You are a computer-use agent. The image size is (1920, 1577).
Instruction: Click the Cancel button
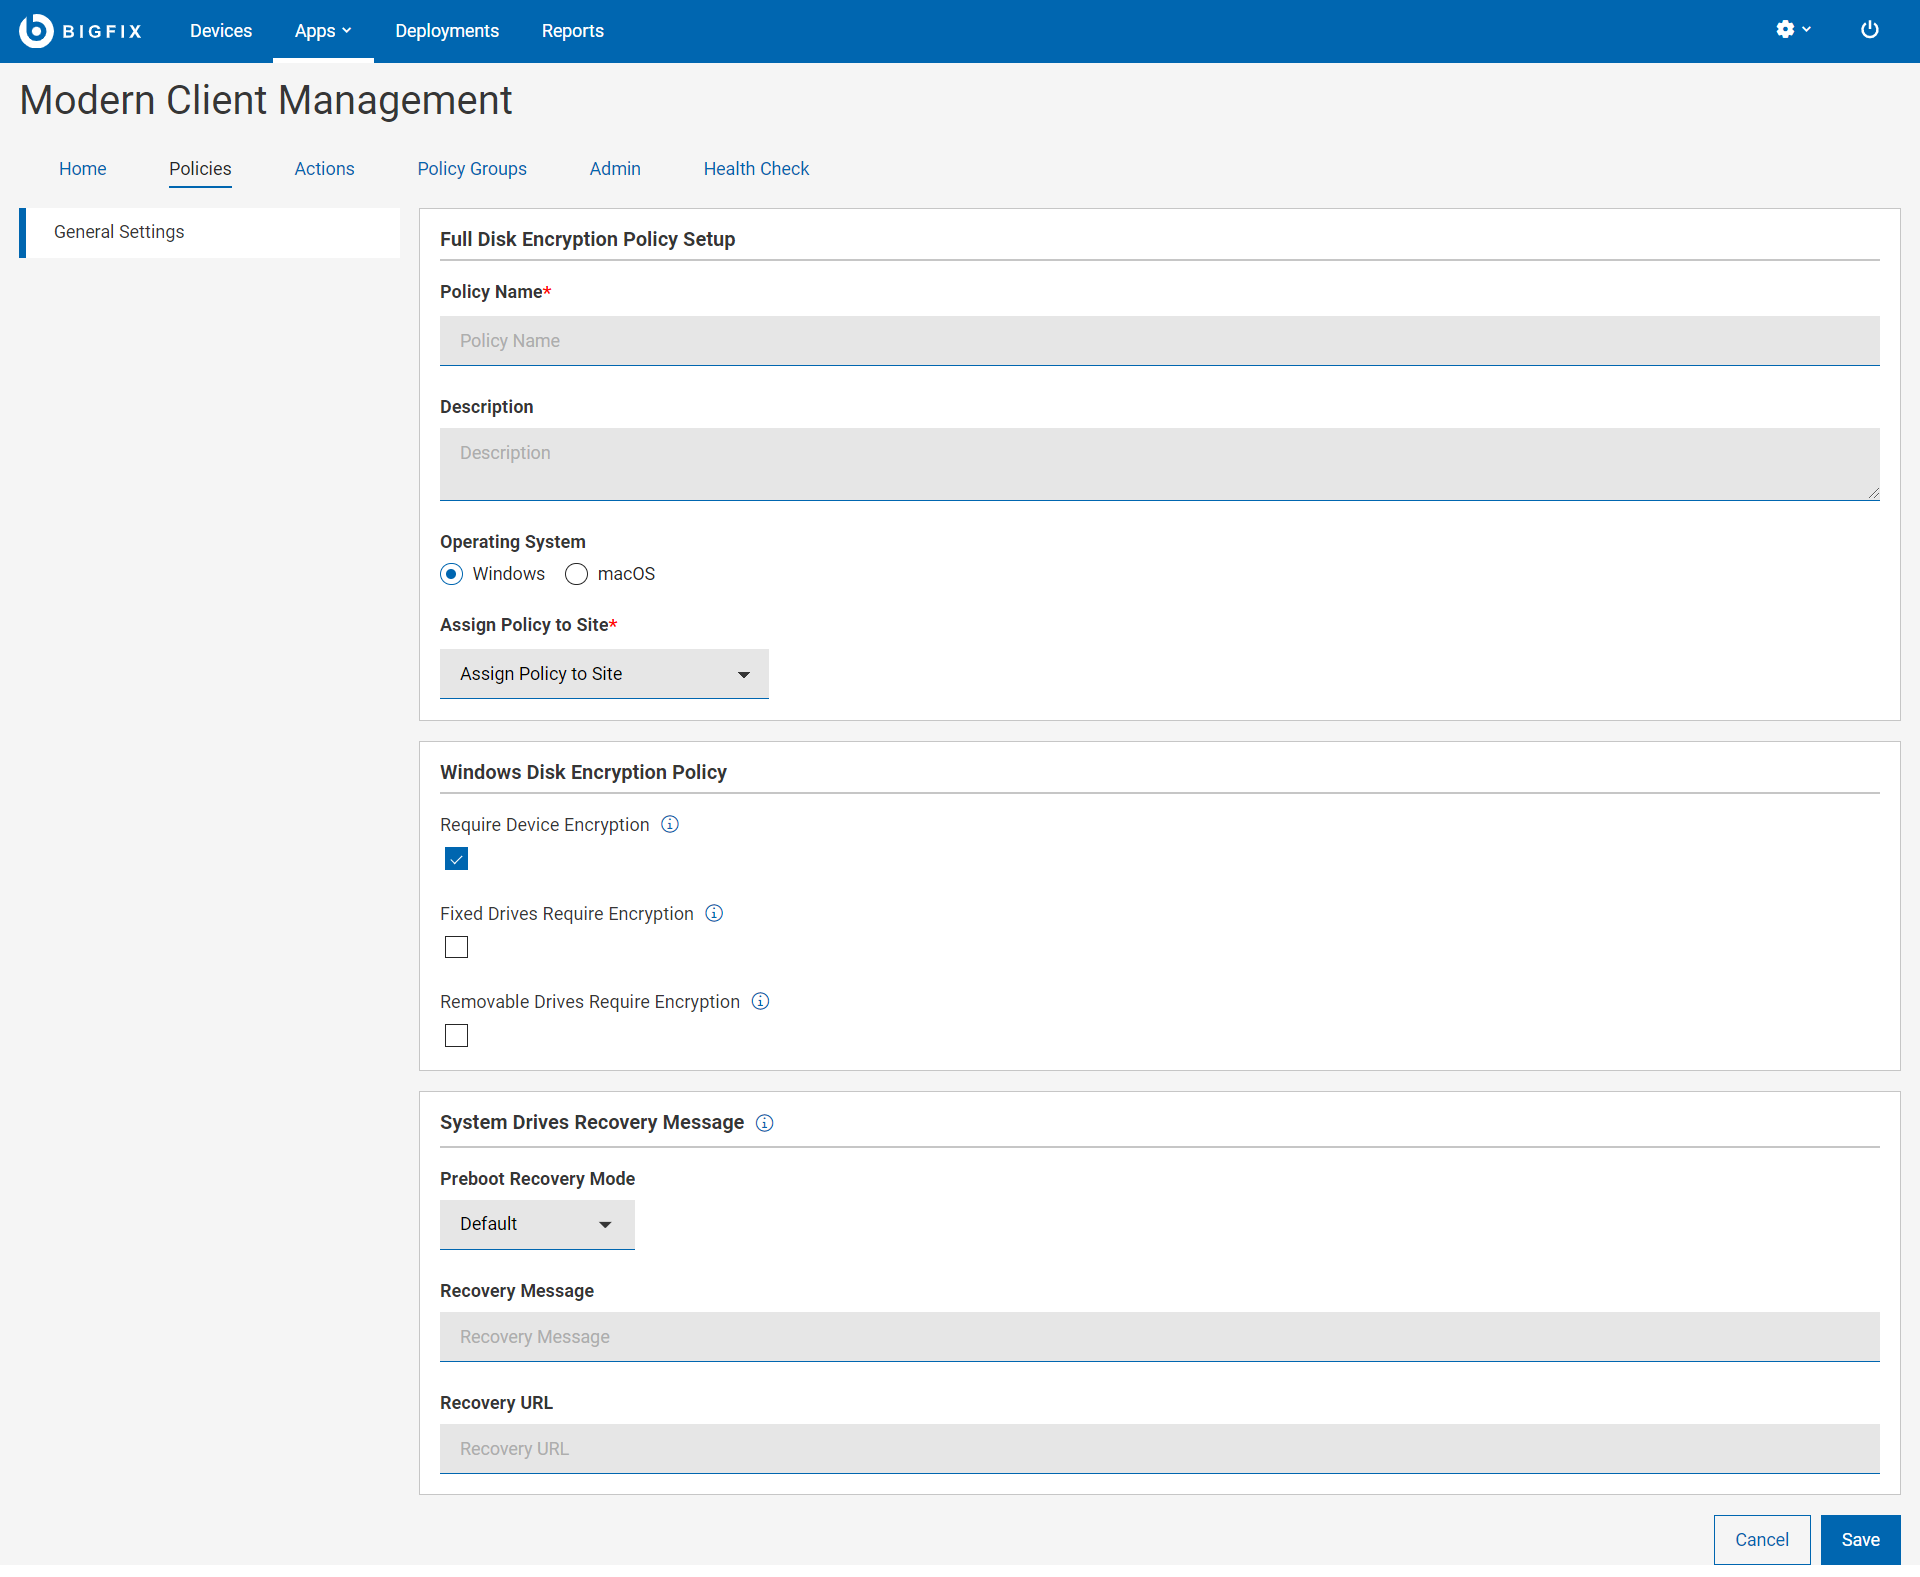1761,1540
